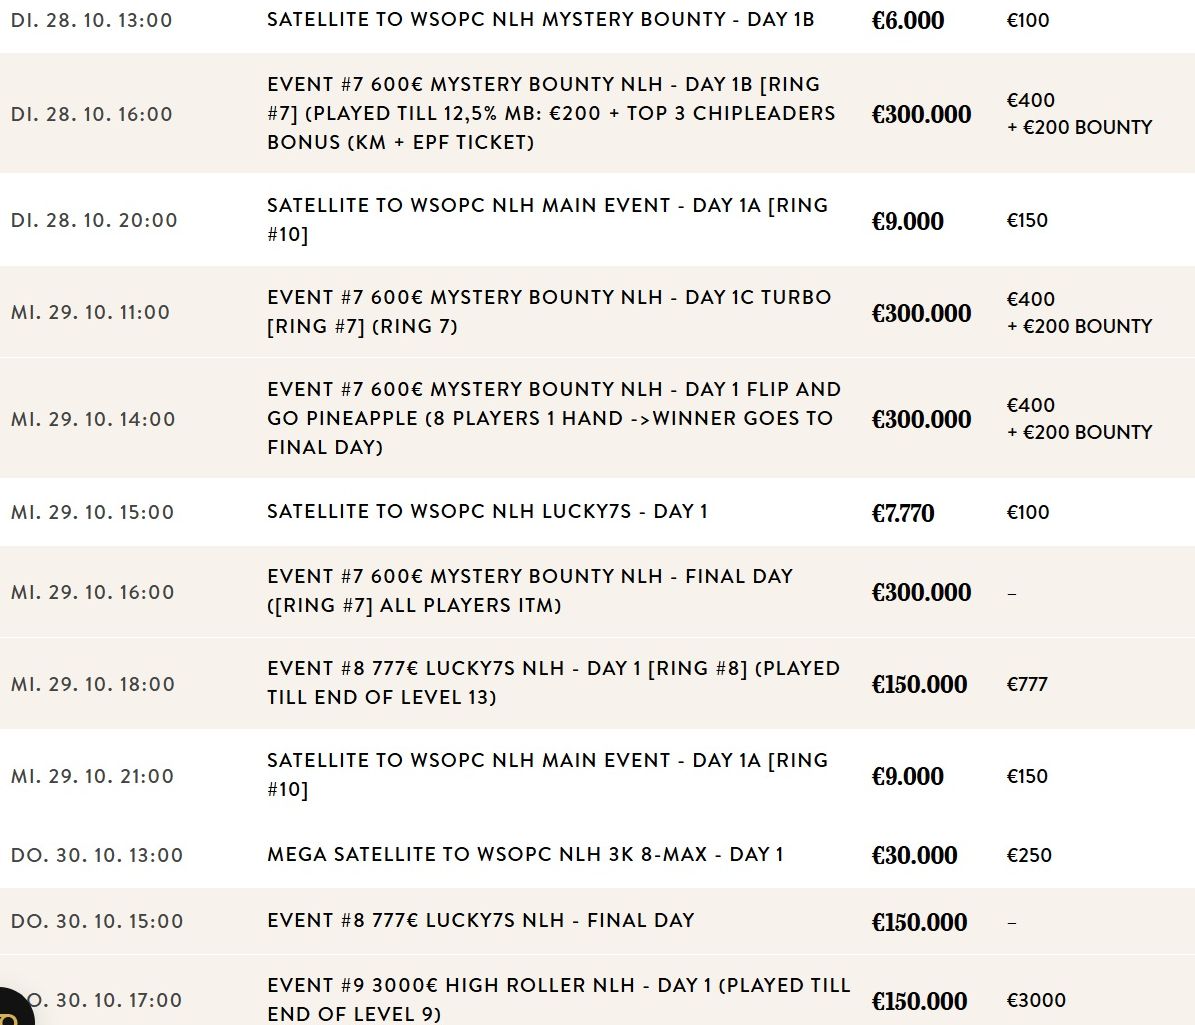The image size is (1195, 1025).
Task: Click Event #9 3000€ High Roller Day 1
Action: point(558,999)
